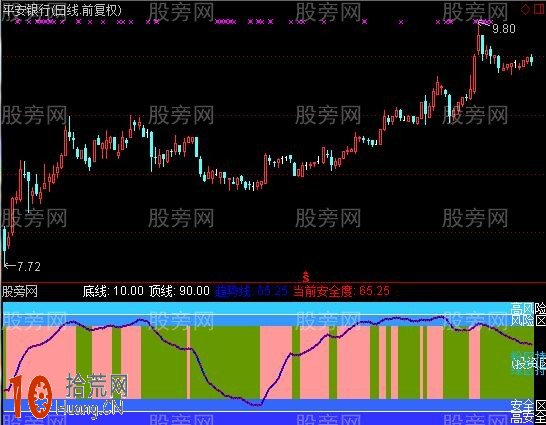Click the red diamond icon at top right

click(525, 9)
